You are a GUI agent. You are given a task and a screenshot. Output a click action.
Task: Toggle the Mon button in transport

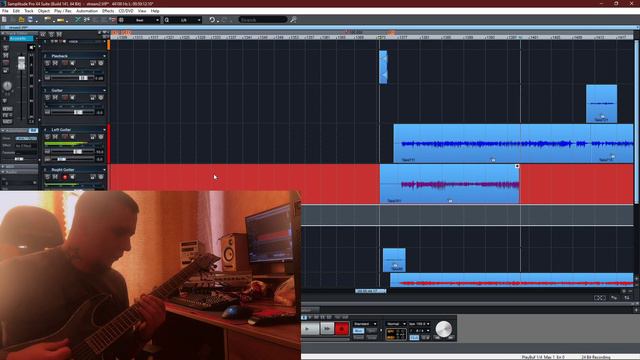click(358, 331)
